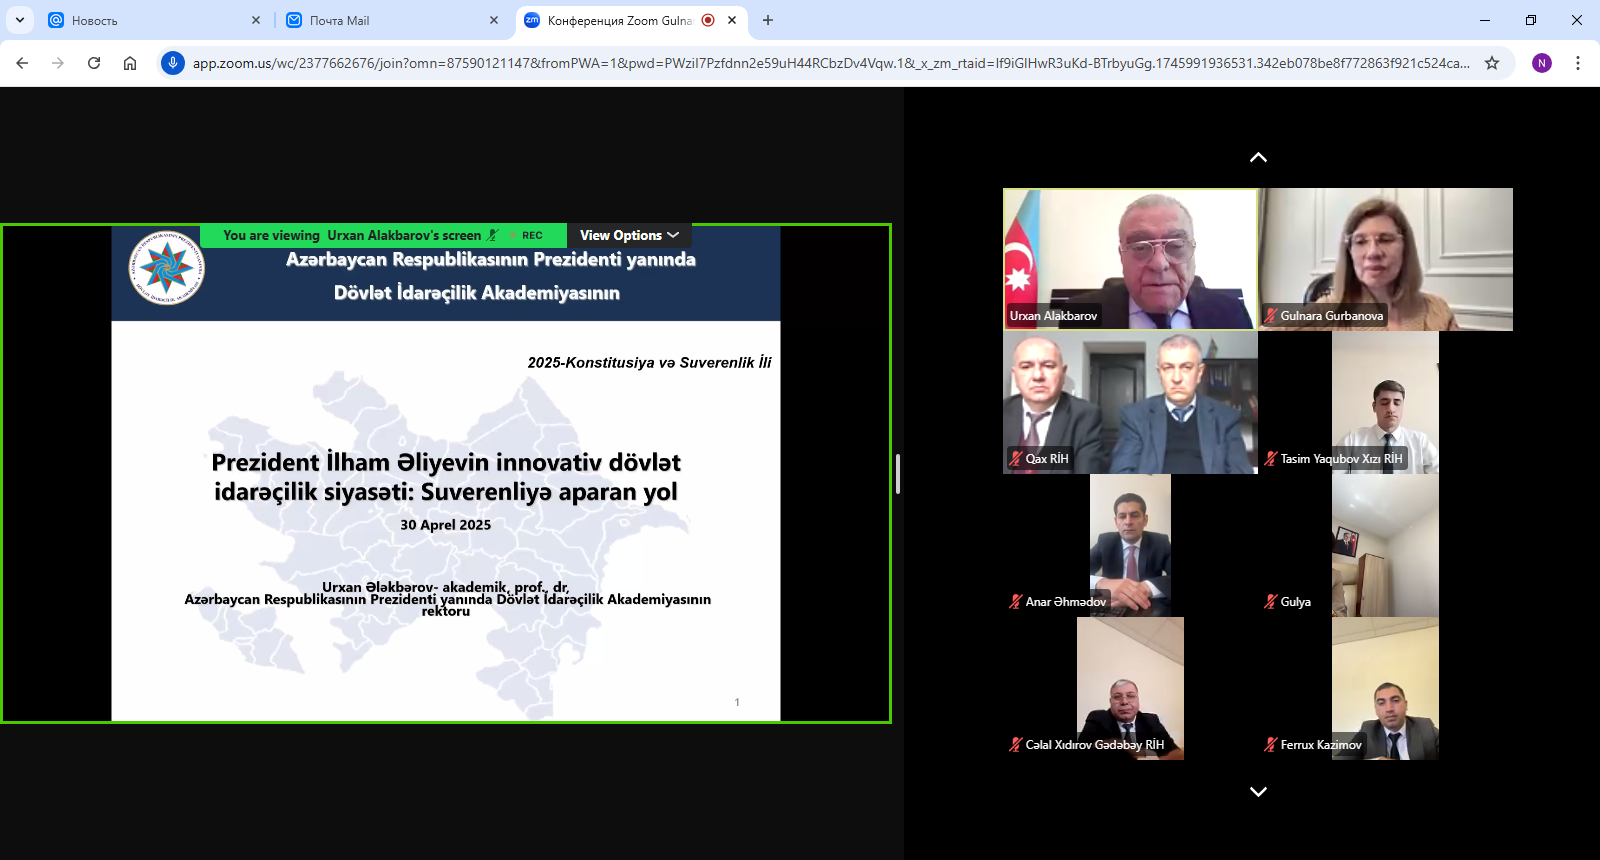Go to the browser home page
The height and width of the screenshot is (860, 1600).
tap(130, 63)
